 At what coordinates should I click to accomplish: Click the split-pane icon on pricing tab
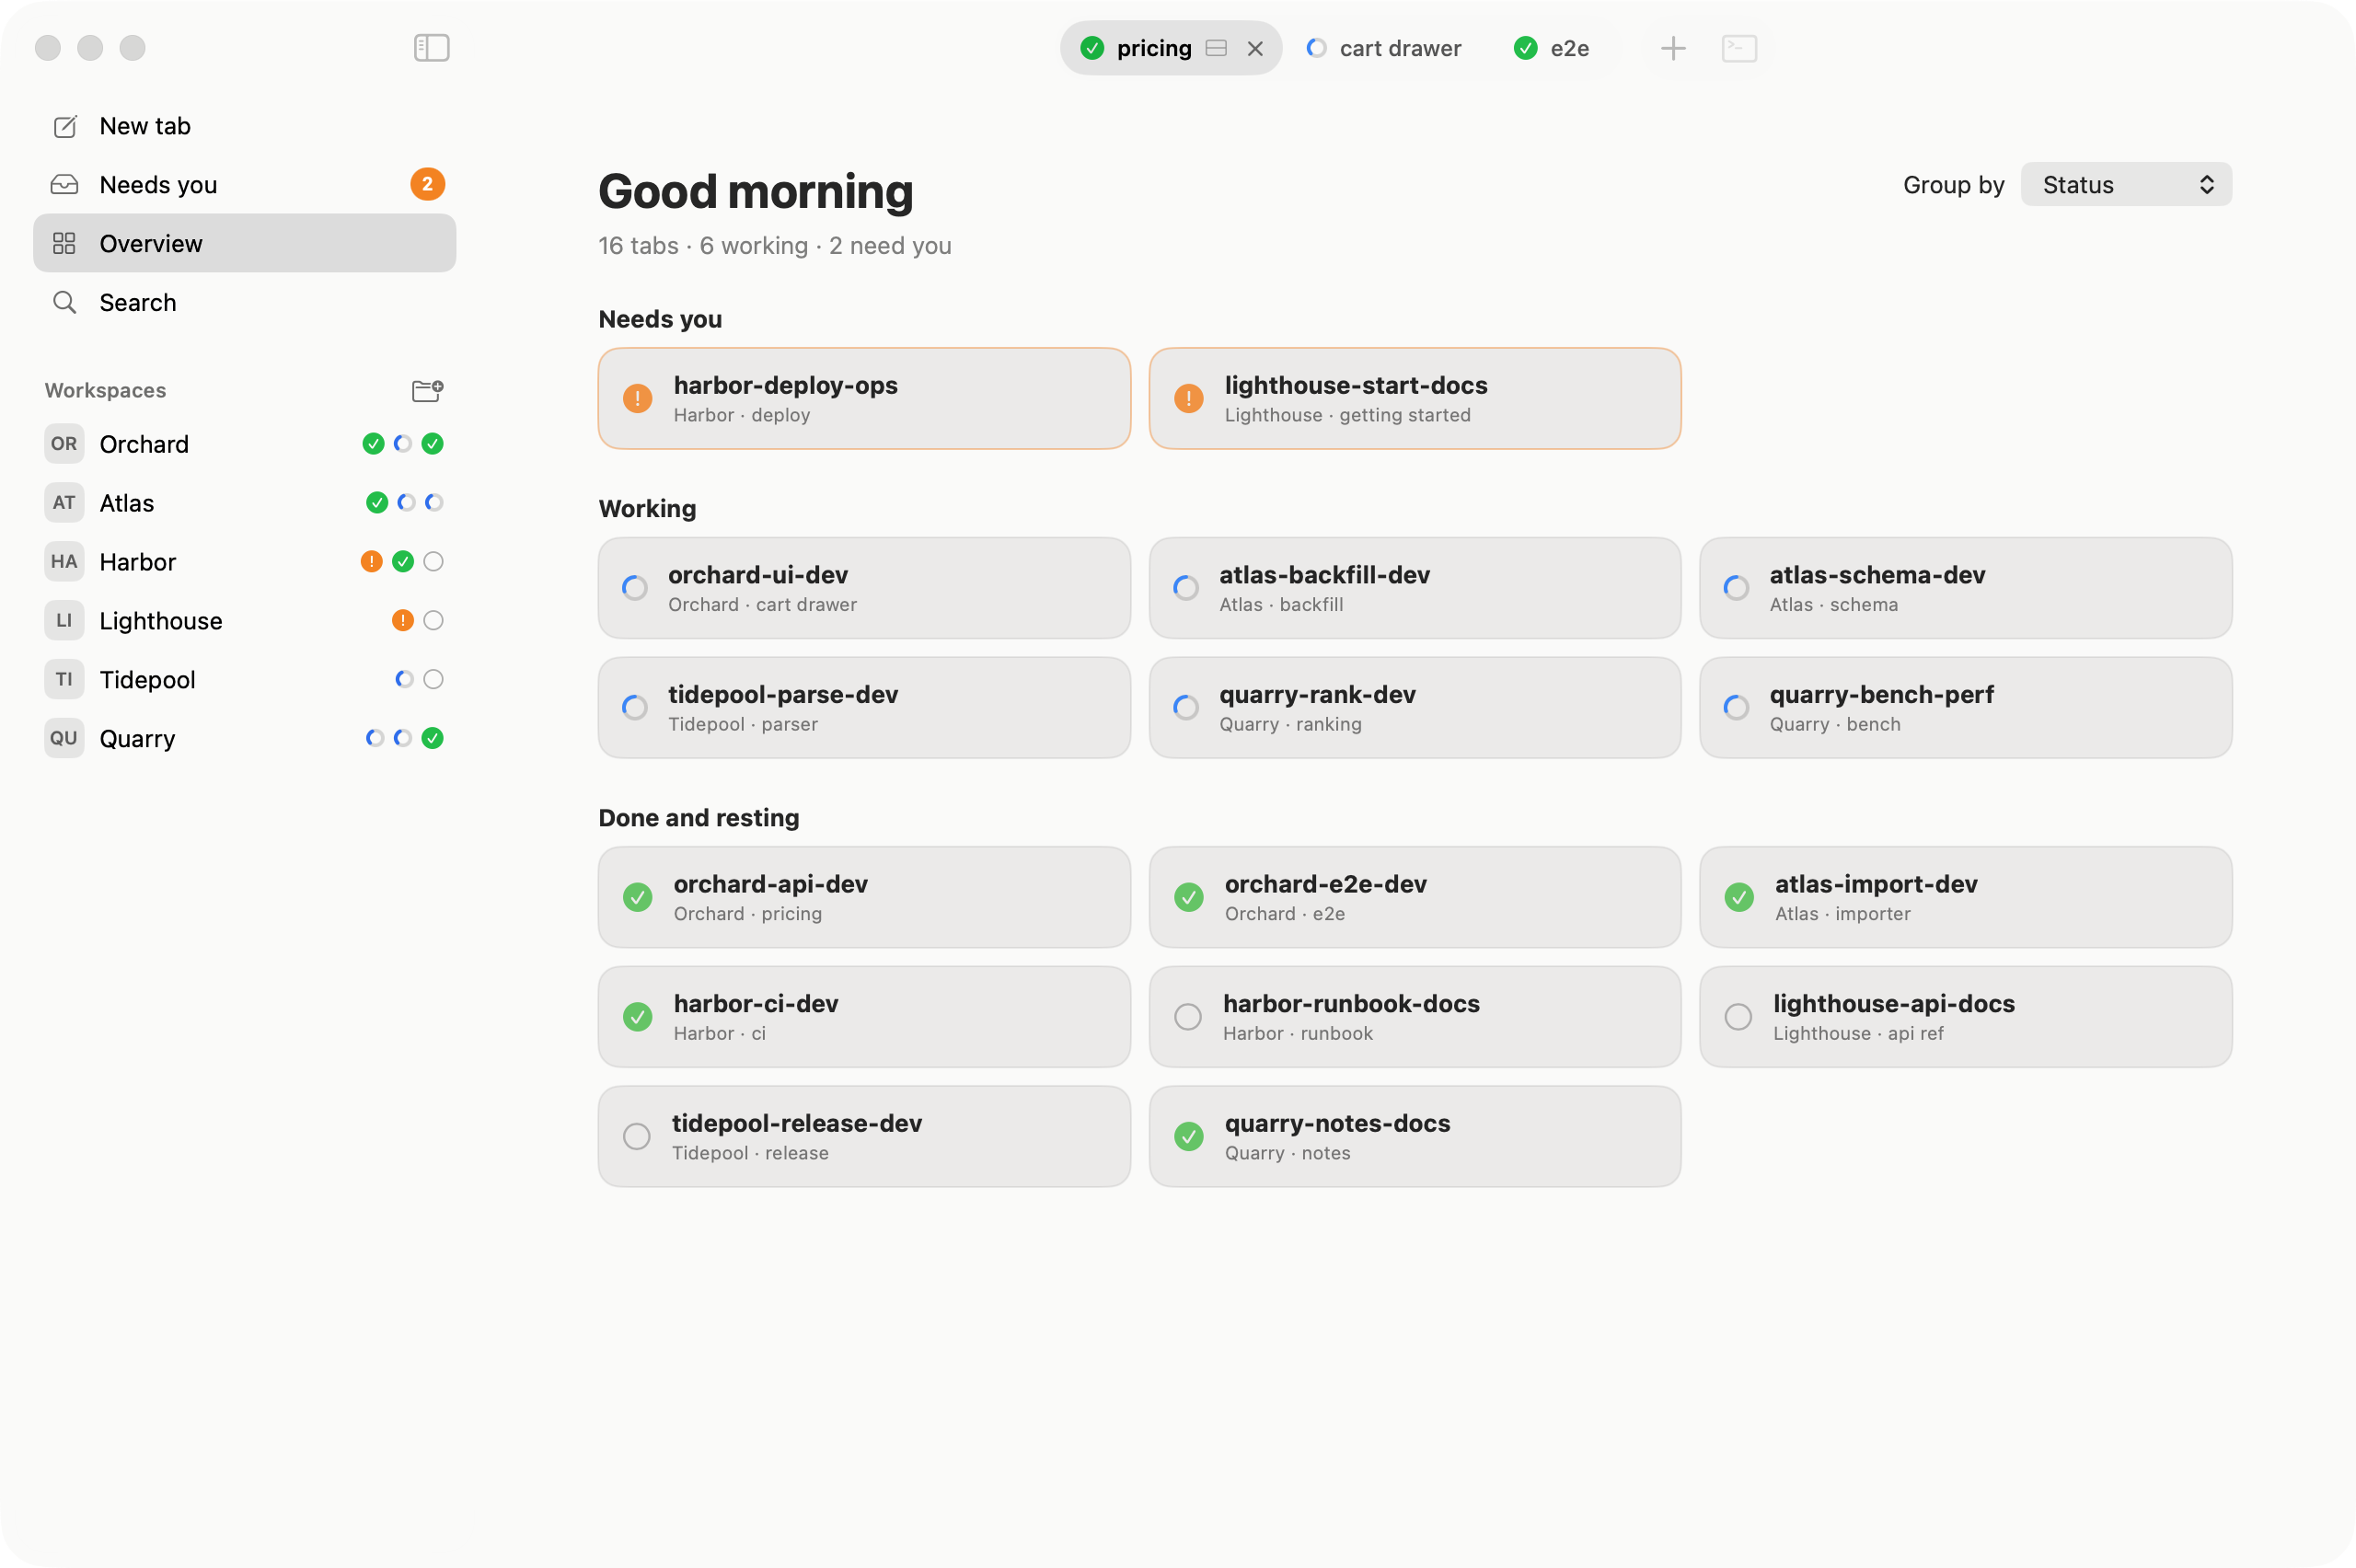click(1216, 48)
